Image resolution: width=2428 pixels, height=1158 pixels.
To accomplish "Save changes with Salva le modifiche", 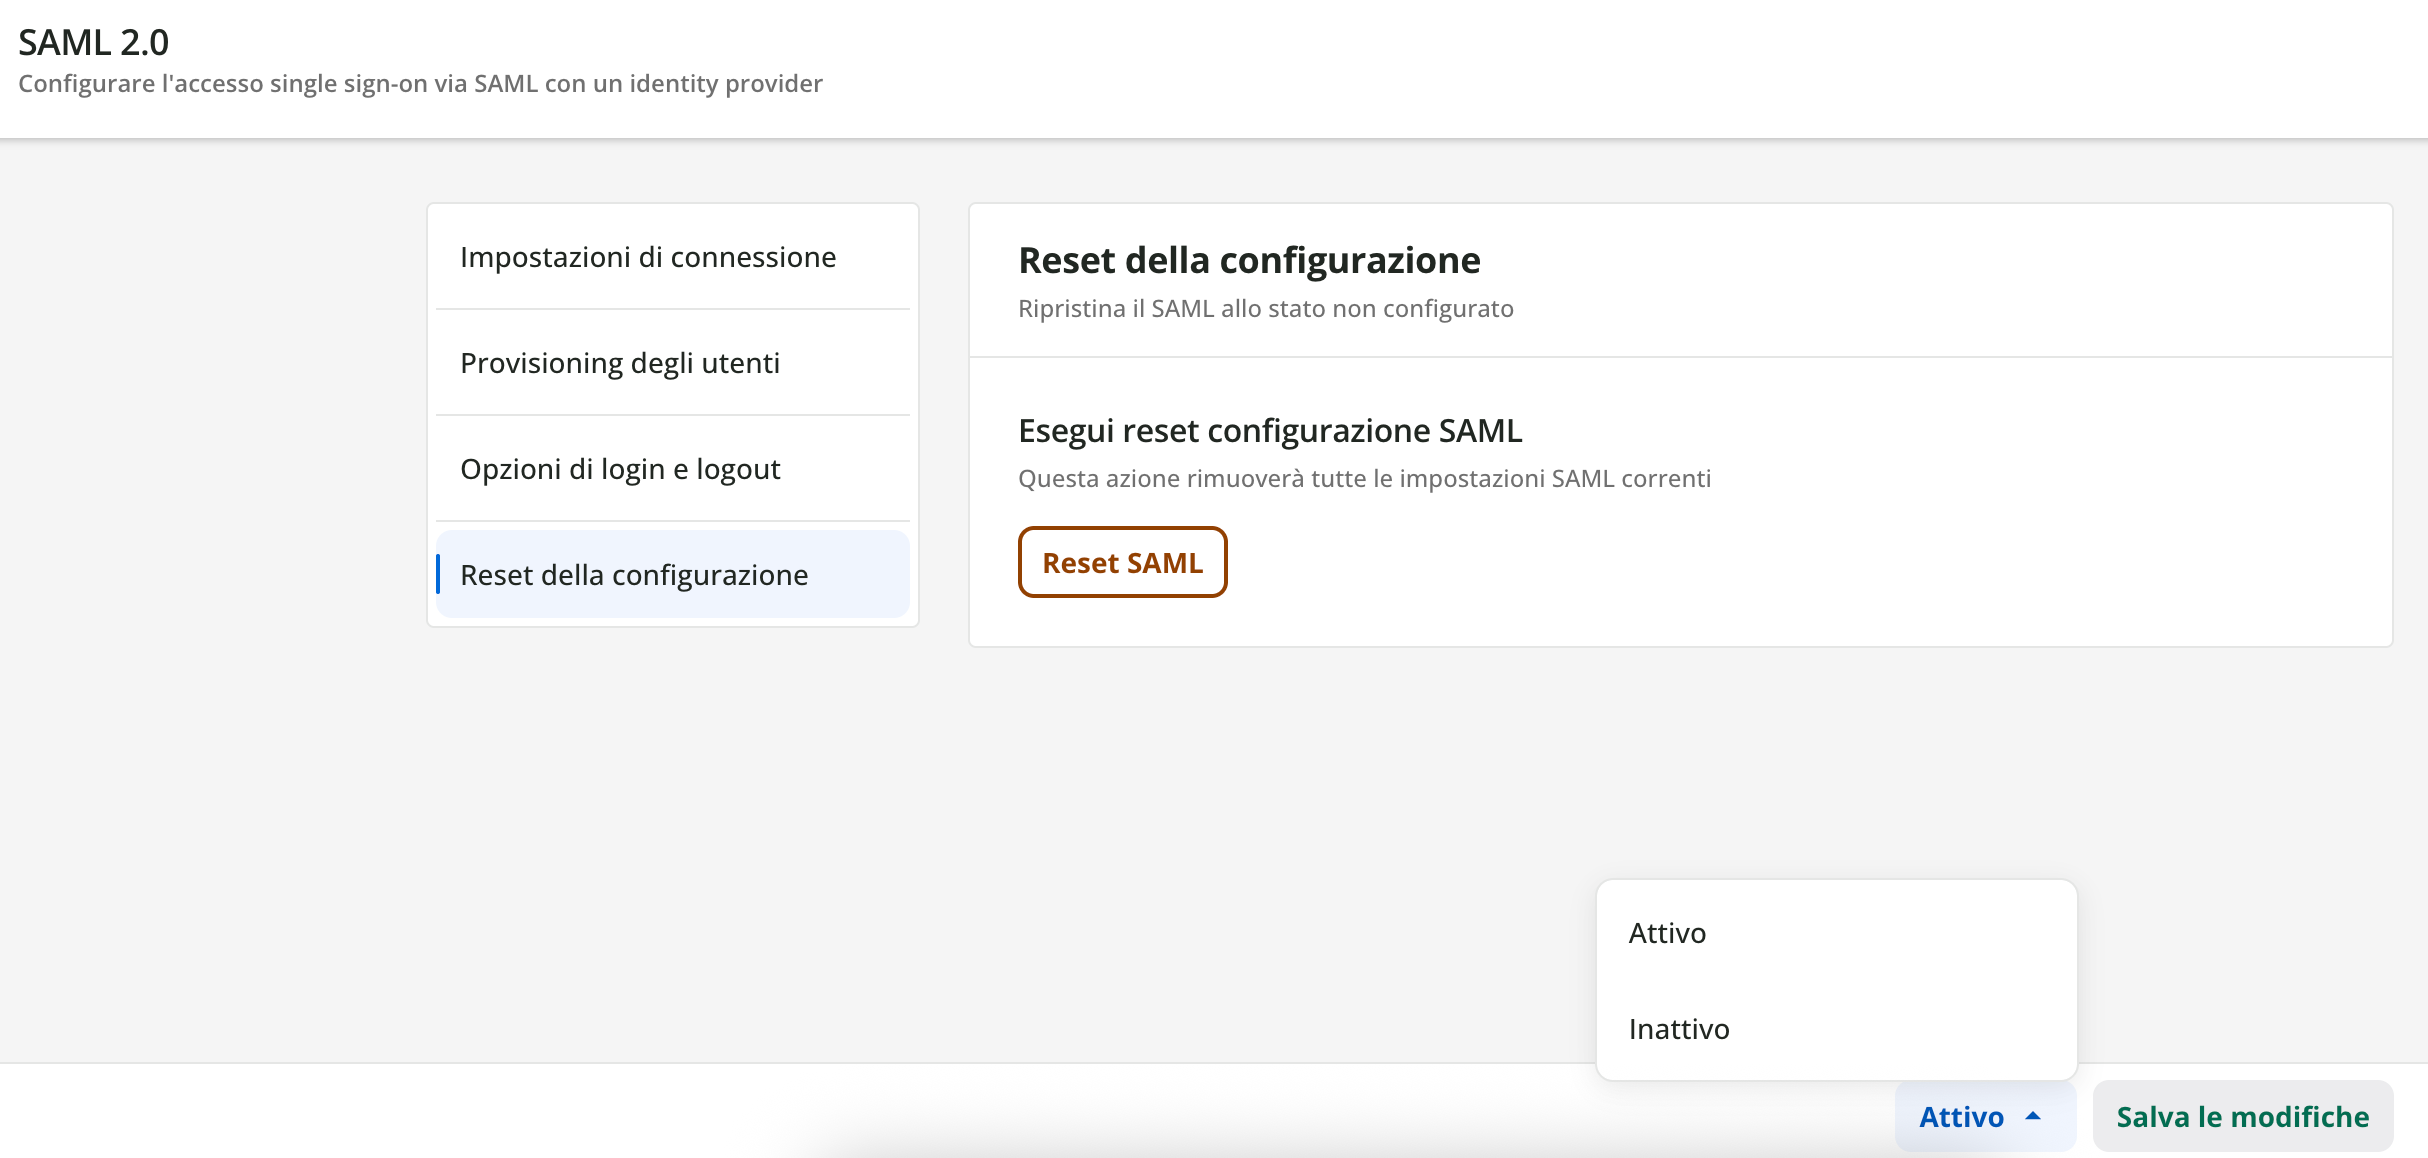I will click(x=2242, y=1116).
